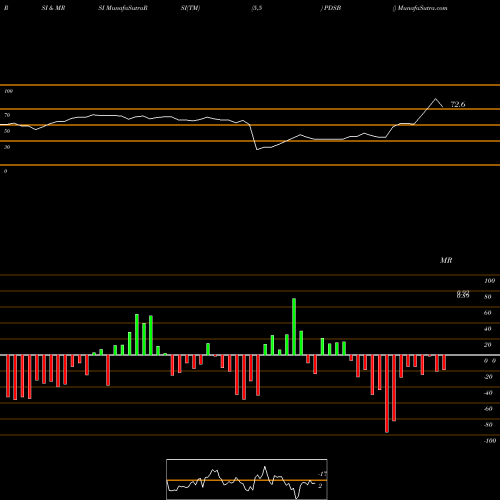
Task: Select the 70 level orange RSI line
Action: pos(250,109)
